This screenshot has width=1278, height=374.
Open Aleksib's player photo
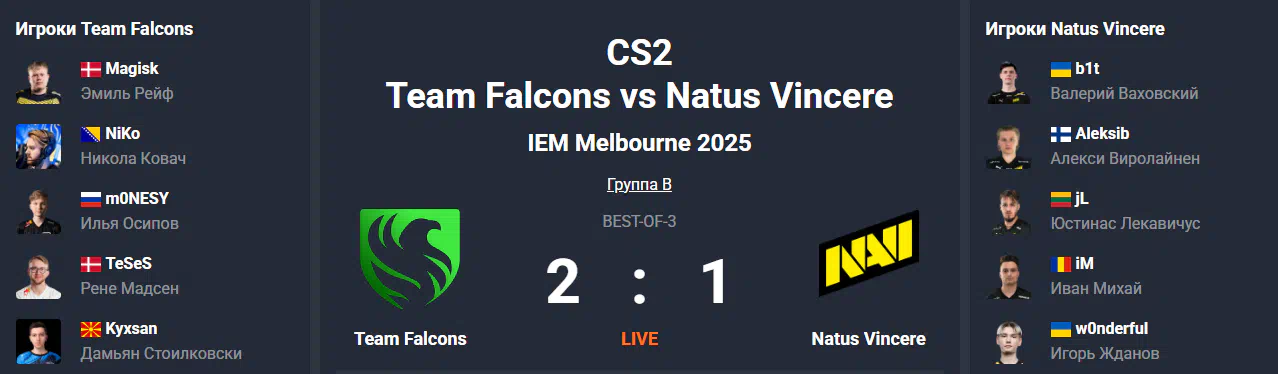[x=1009, y=147]
